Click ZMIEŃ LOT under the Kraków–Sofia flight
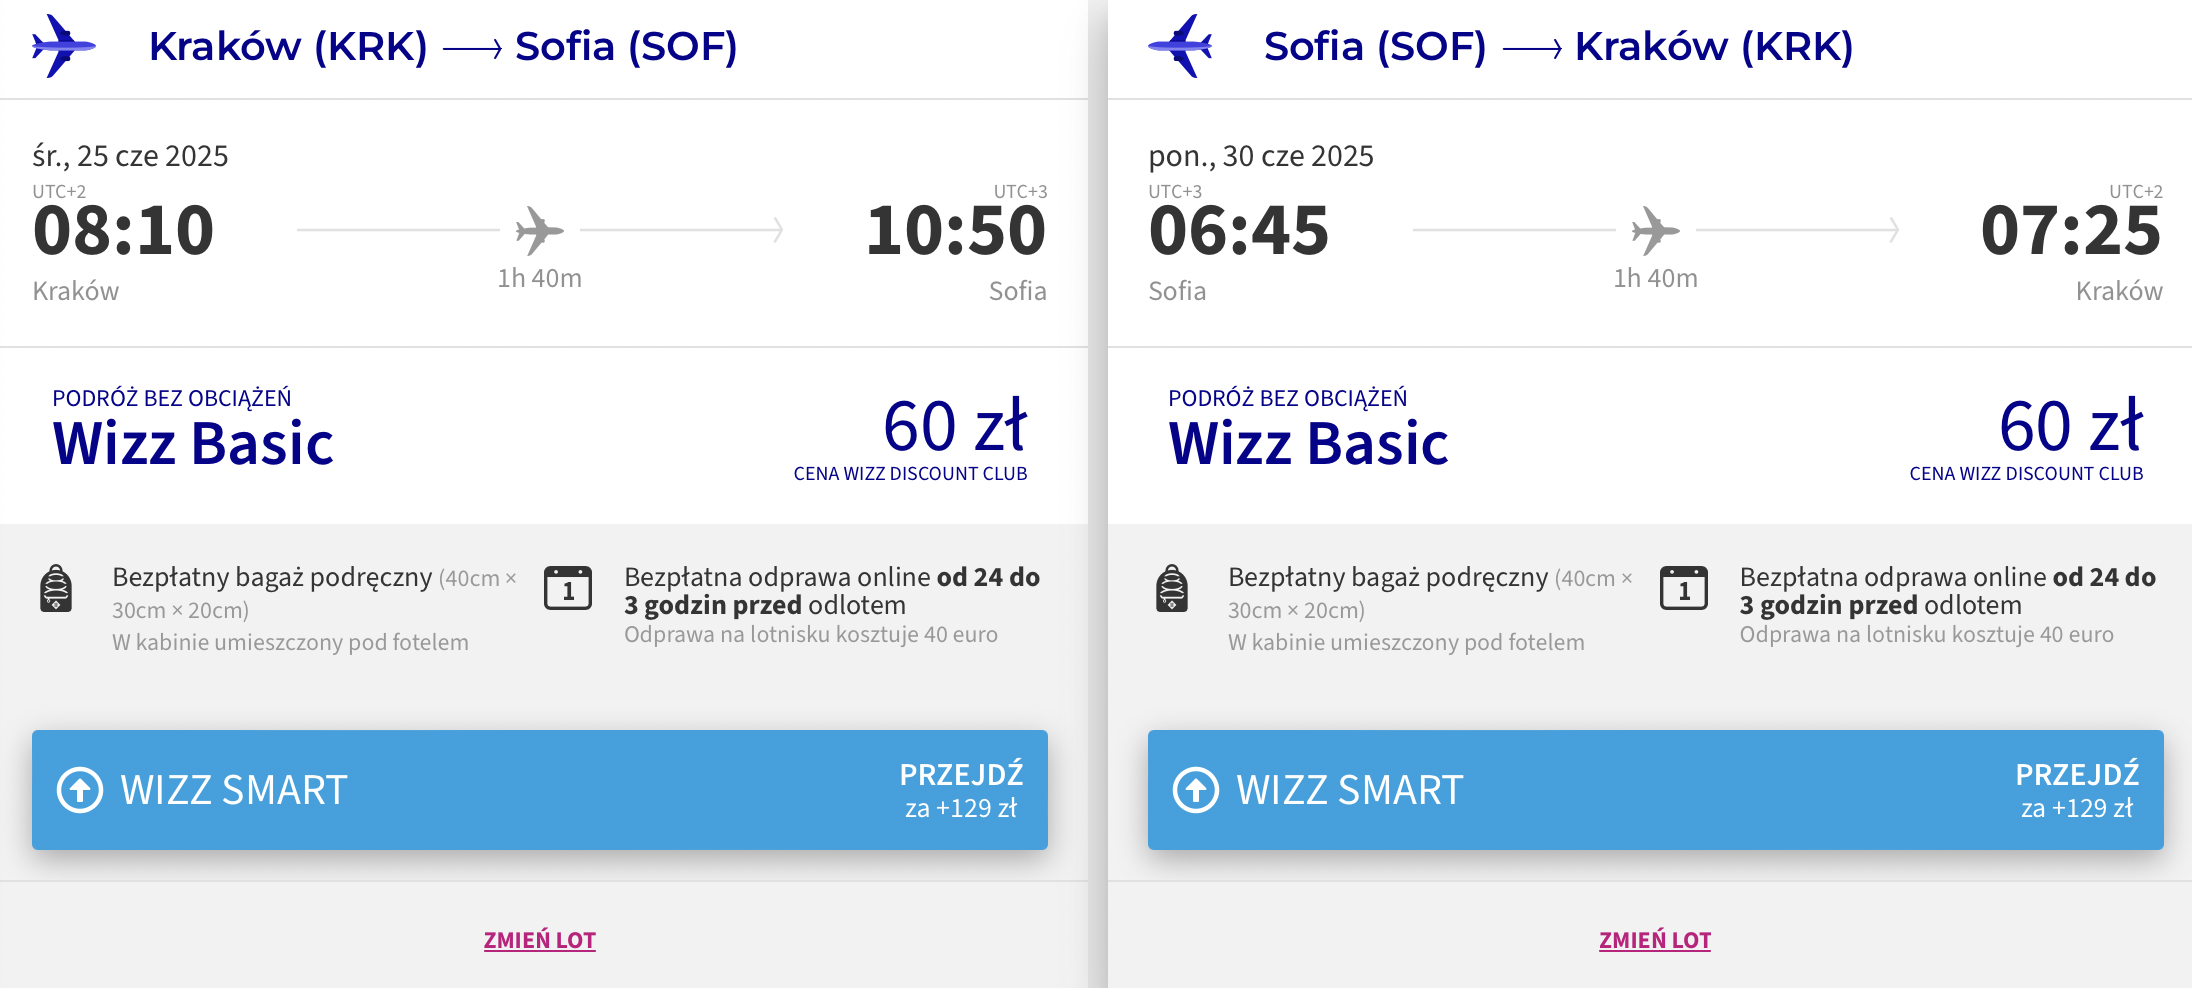2192x988 pixels. point(540,940)
